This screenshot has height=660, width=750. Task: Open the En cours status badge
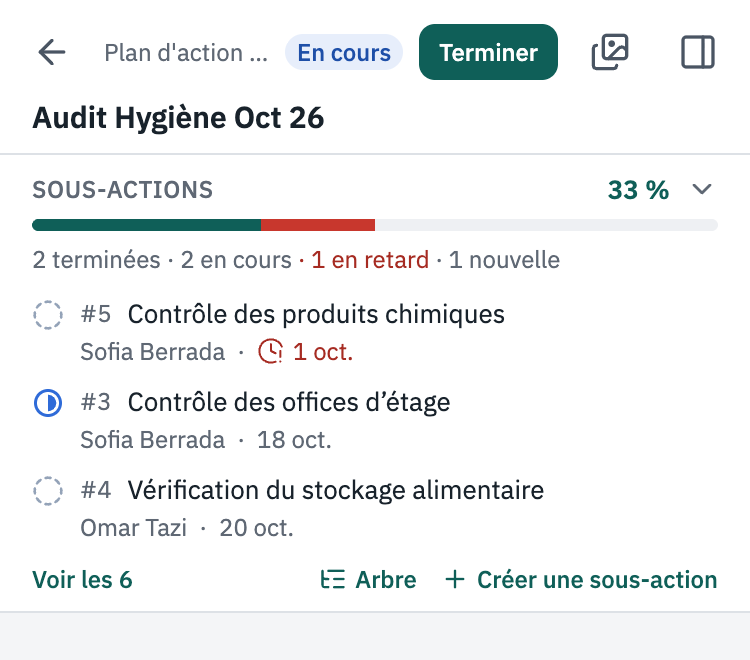[x=344, y=52]
